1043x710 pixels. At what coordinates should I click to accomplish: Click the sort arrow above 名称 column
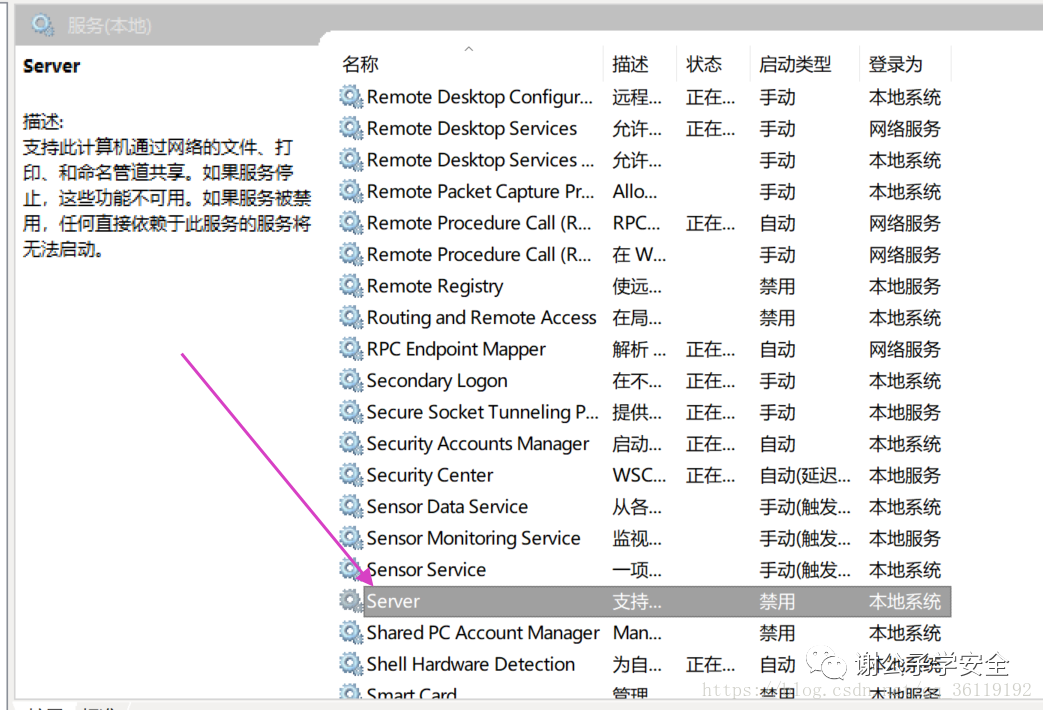pos(468,48)
